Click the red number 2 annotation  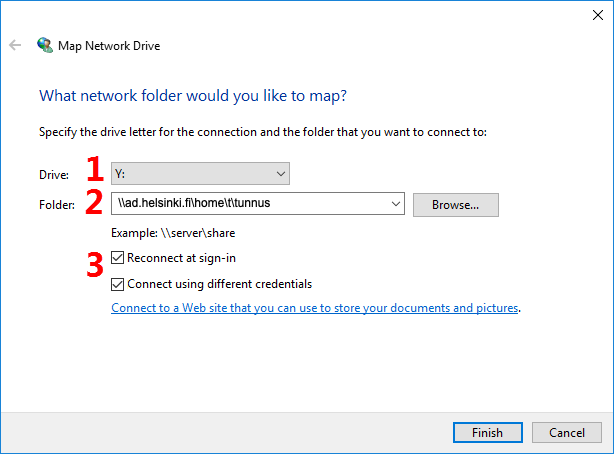coord(94,201)
